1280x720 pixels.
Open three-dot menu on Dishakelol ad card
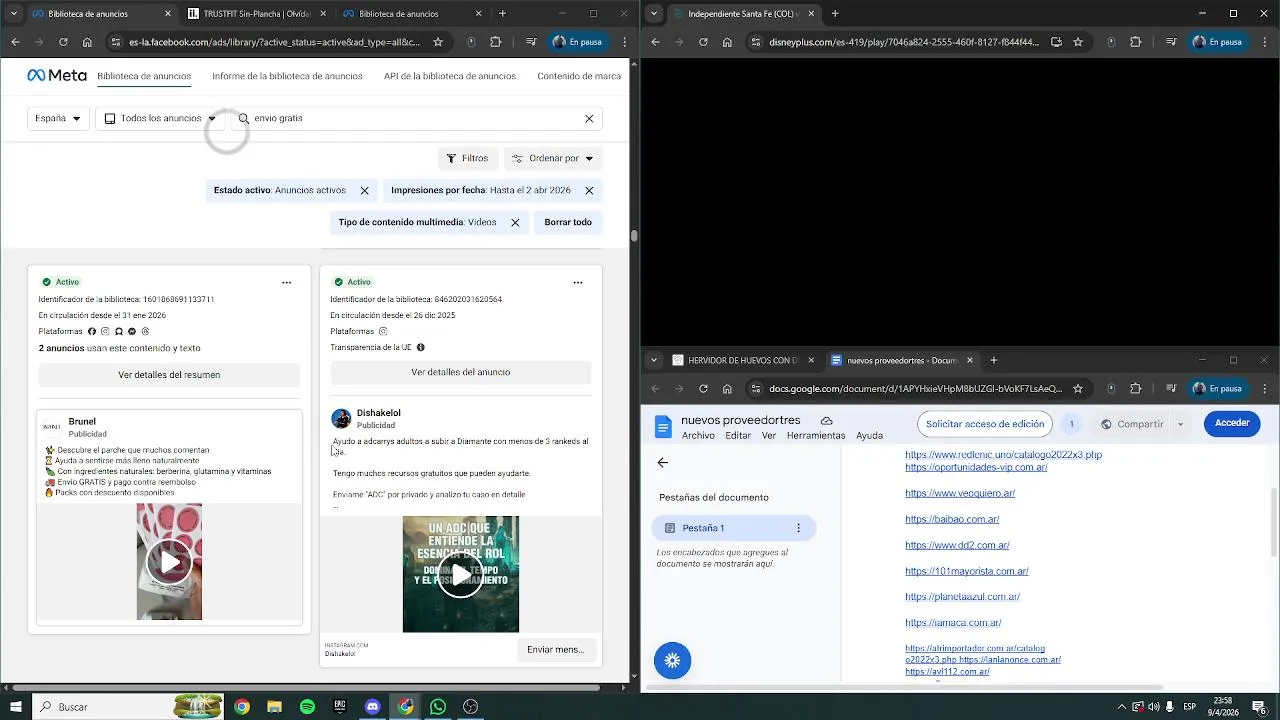[x=577, y=283]
